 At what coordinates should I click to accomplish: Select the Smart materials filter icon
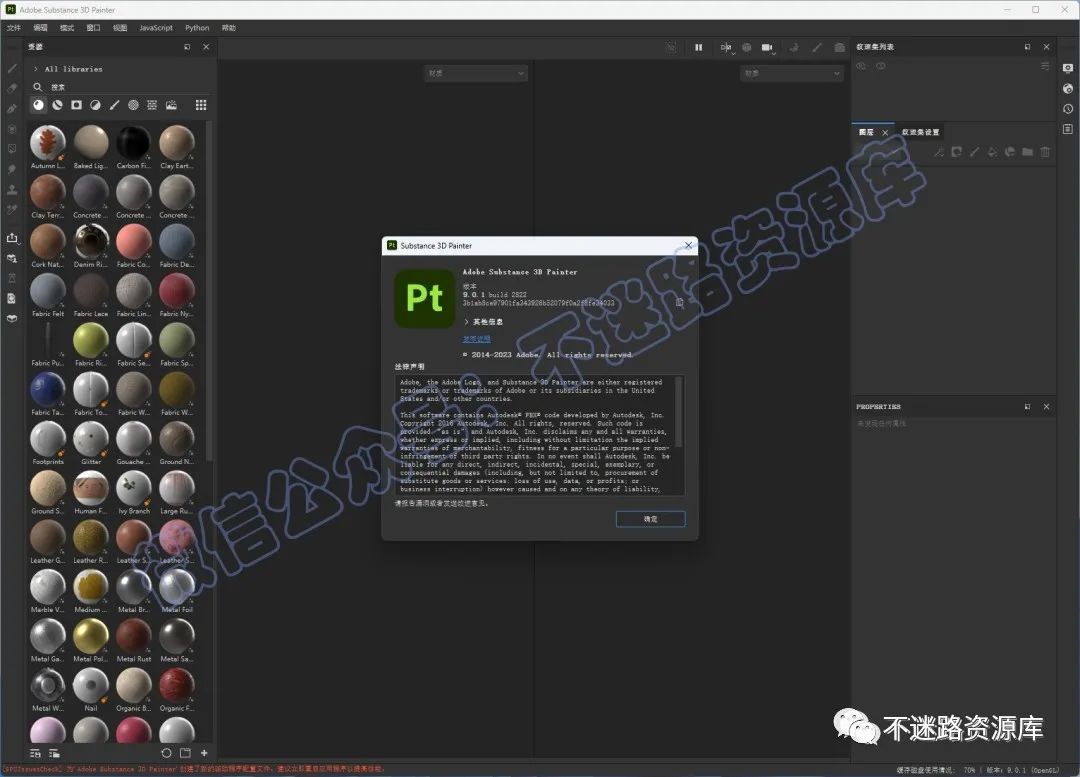point(57,105)
